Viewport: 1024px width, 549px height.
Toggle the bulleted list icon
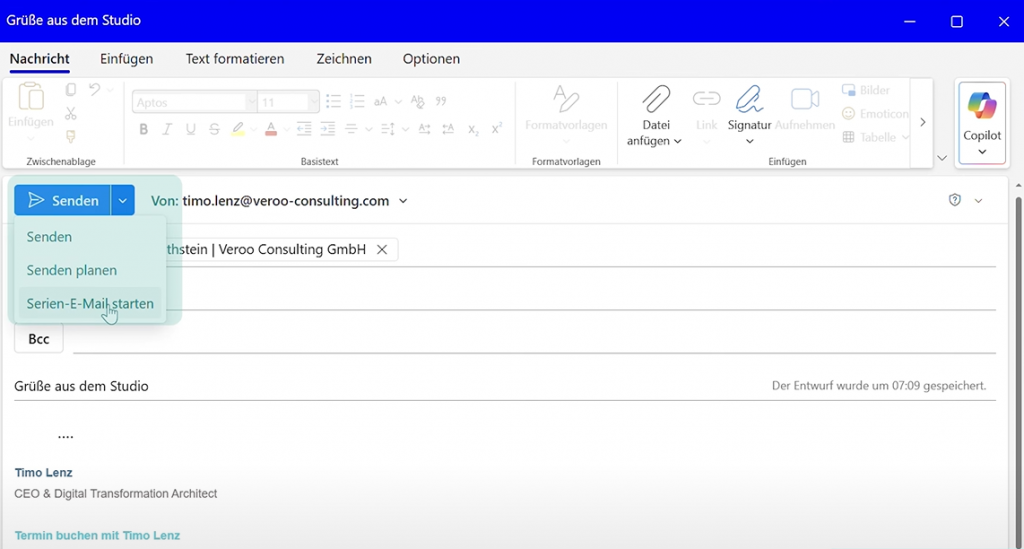click(333, 101)
